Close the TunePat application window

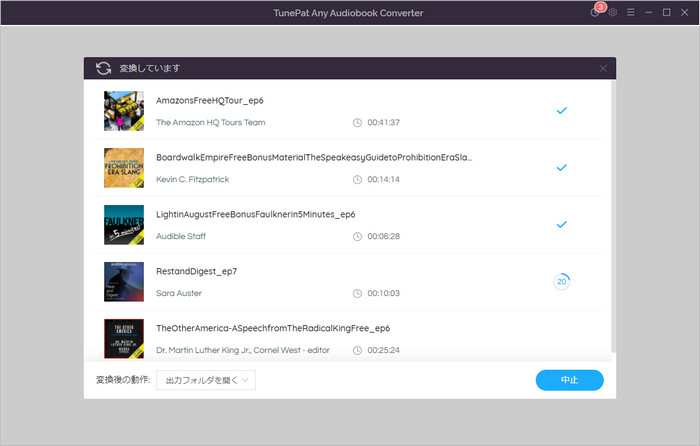[x=684, y=13]
